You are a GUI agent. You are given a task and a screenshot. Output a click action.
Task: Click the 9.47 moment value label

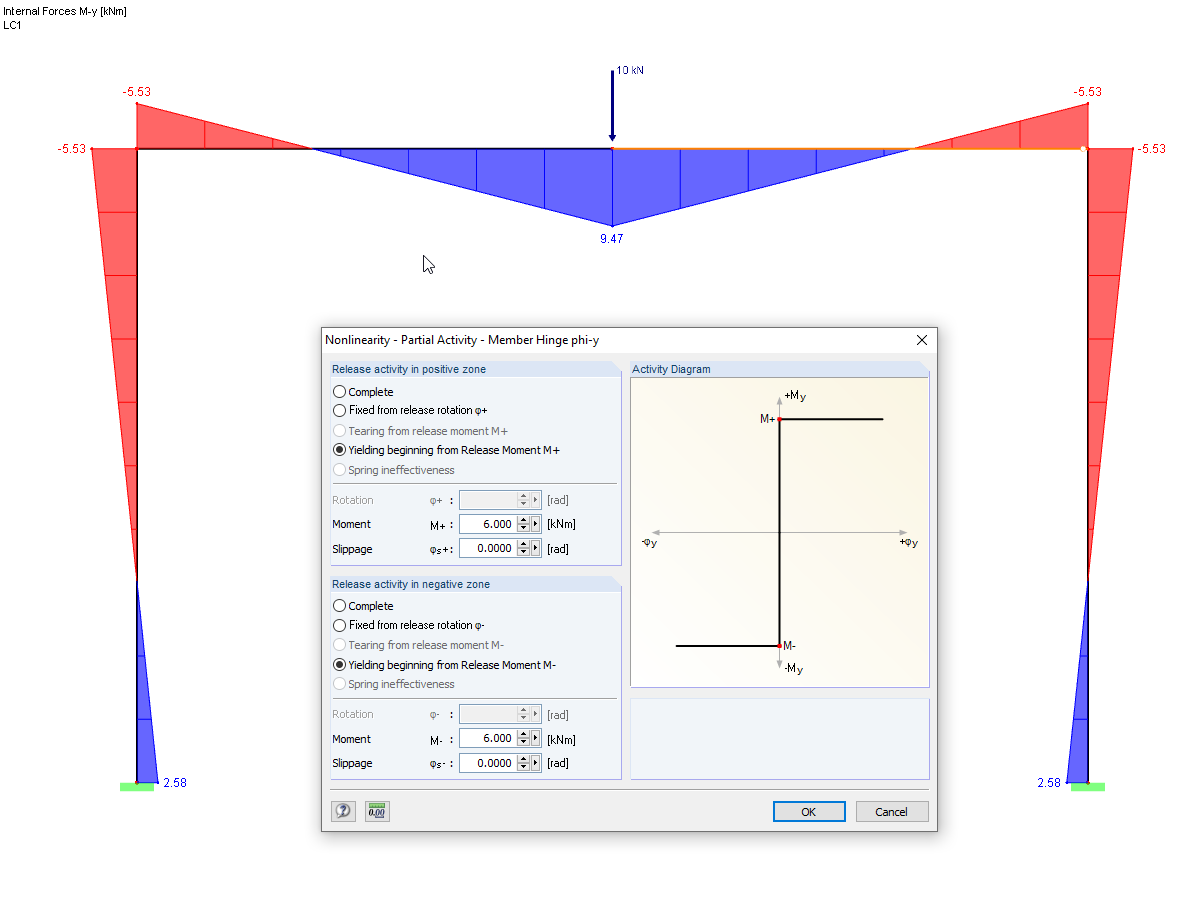(x=611, y=238)
